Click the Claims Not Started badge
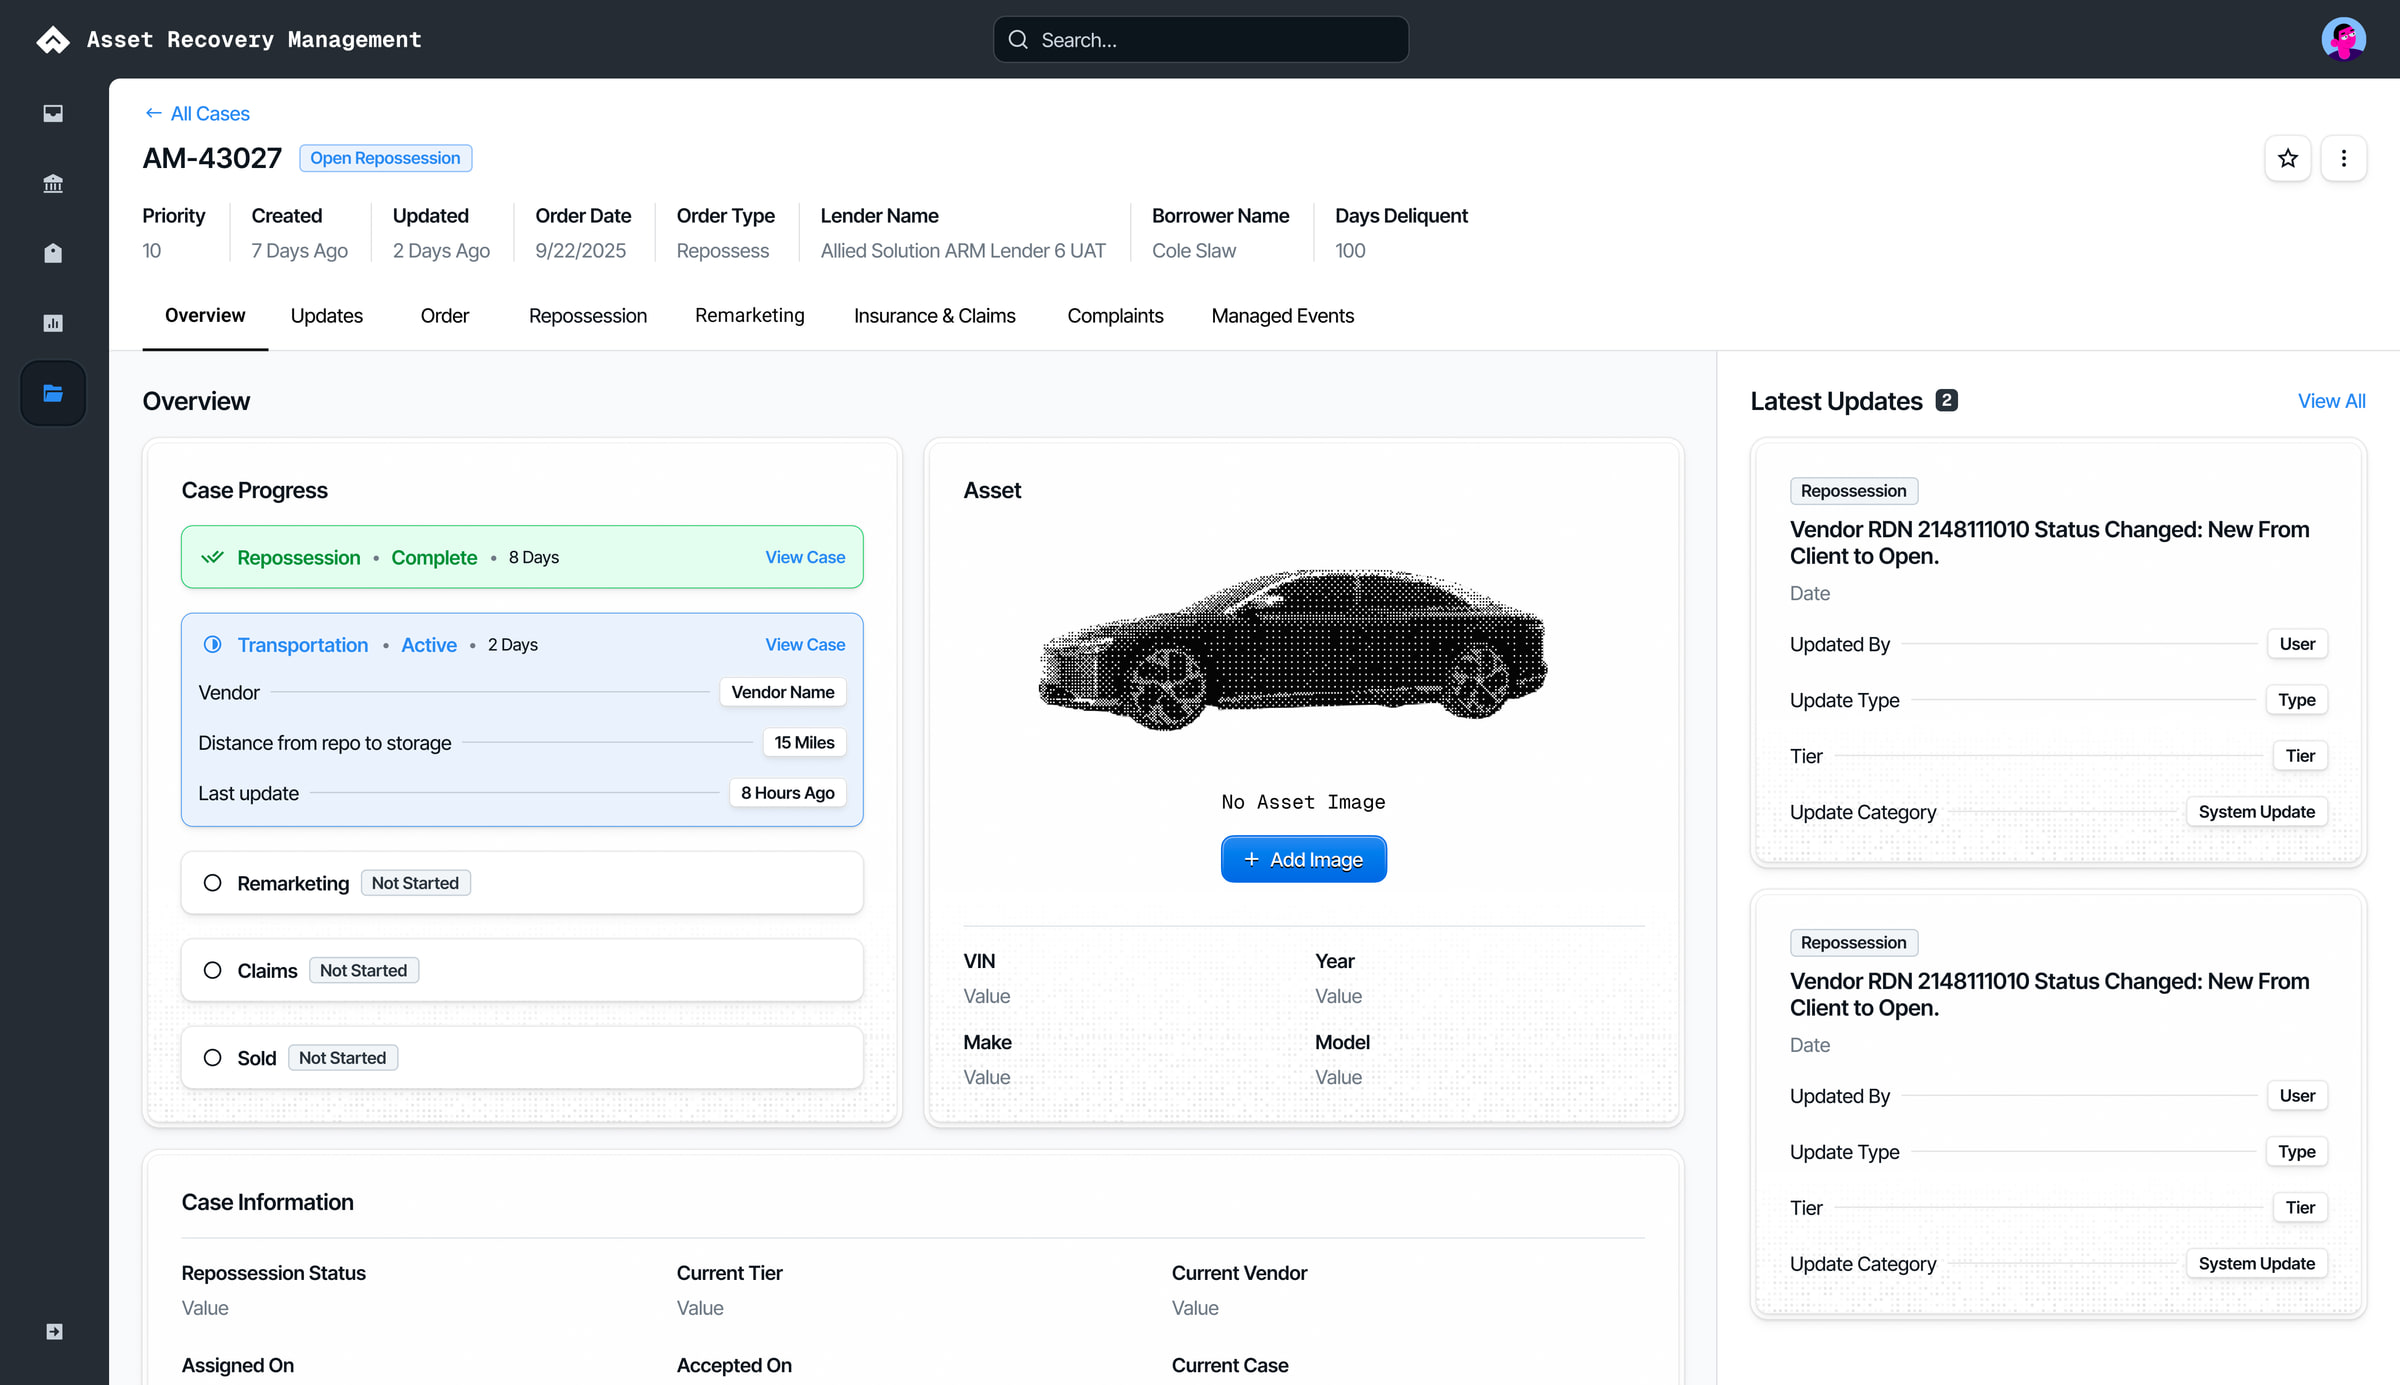Viewport: 2400px width, 1385px height. 363,970
